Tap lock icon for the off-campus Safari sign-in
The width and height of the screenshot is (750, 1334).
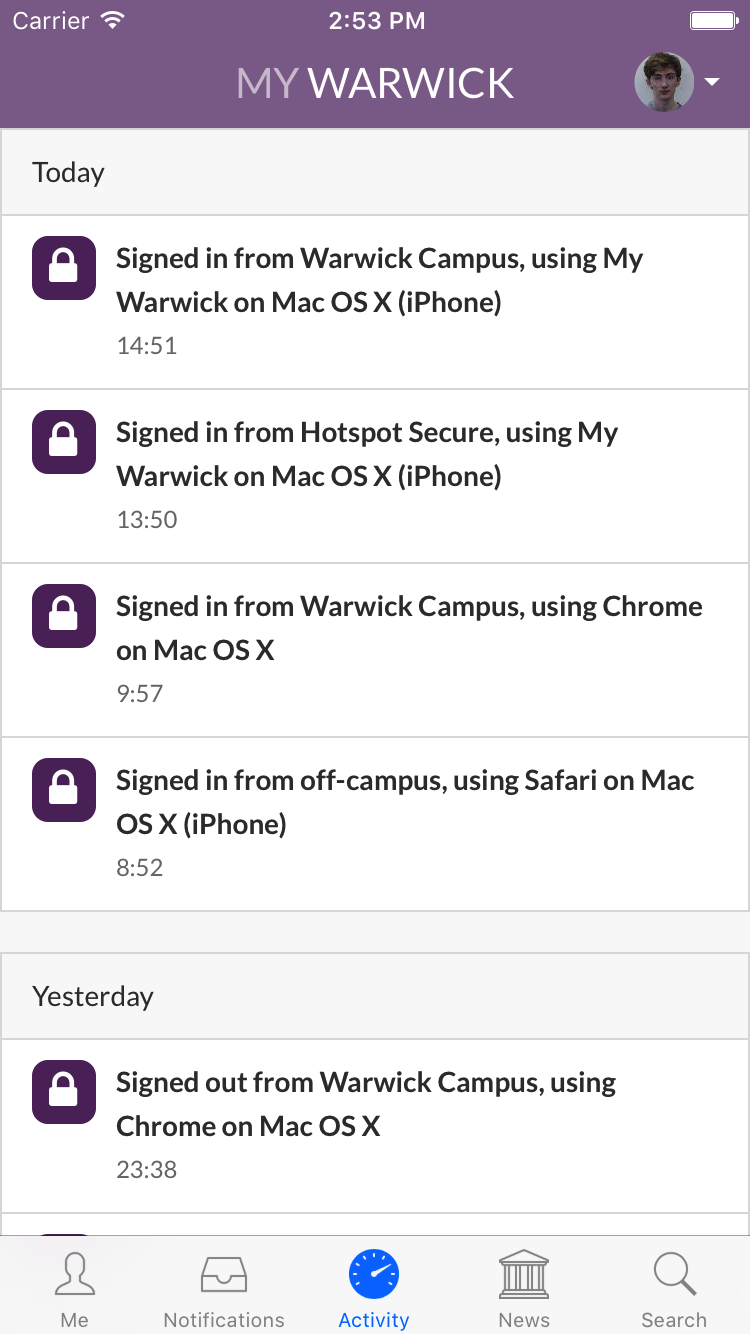click(x=64, y=790)
